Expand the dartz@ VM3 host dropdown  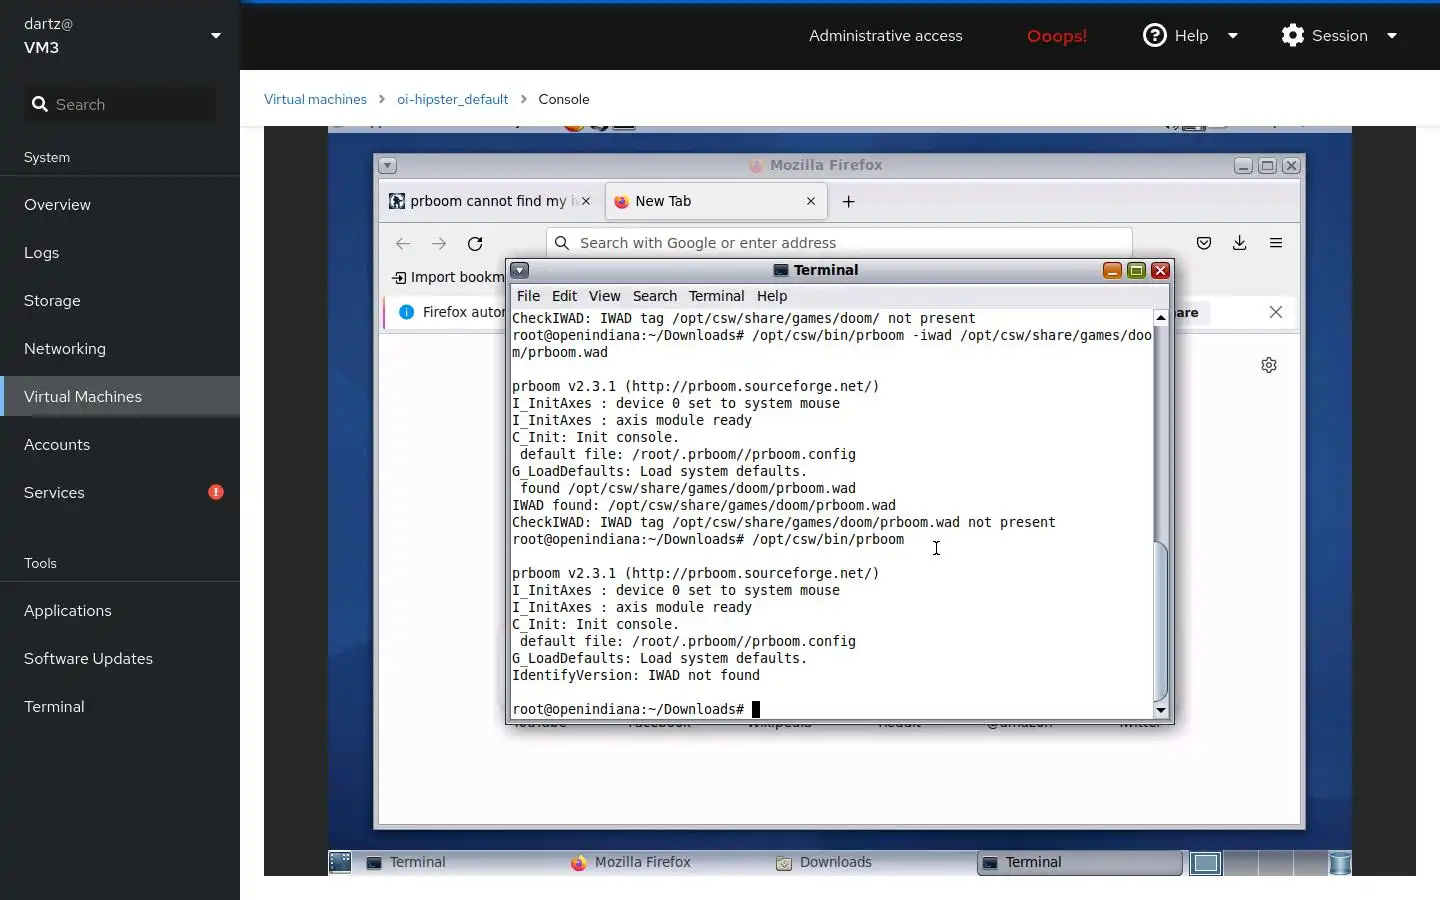[215, 35]
